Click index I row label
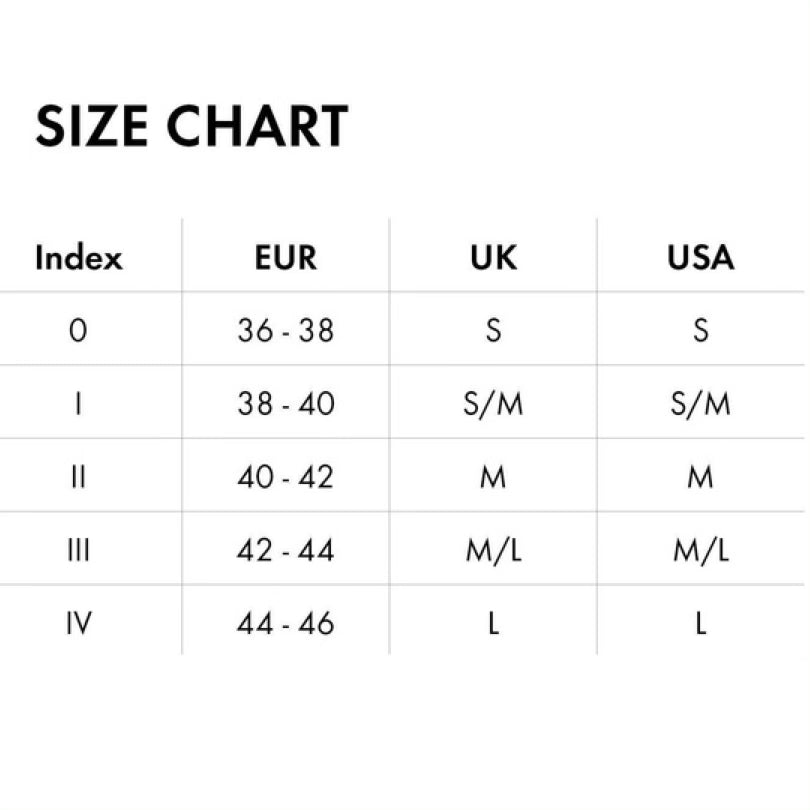This screenshot has width=810, height=810. tap(78, 404)
